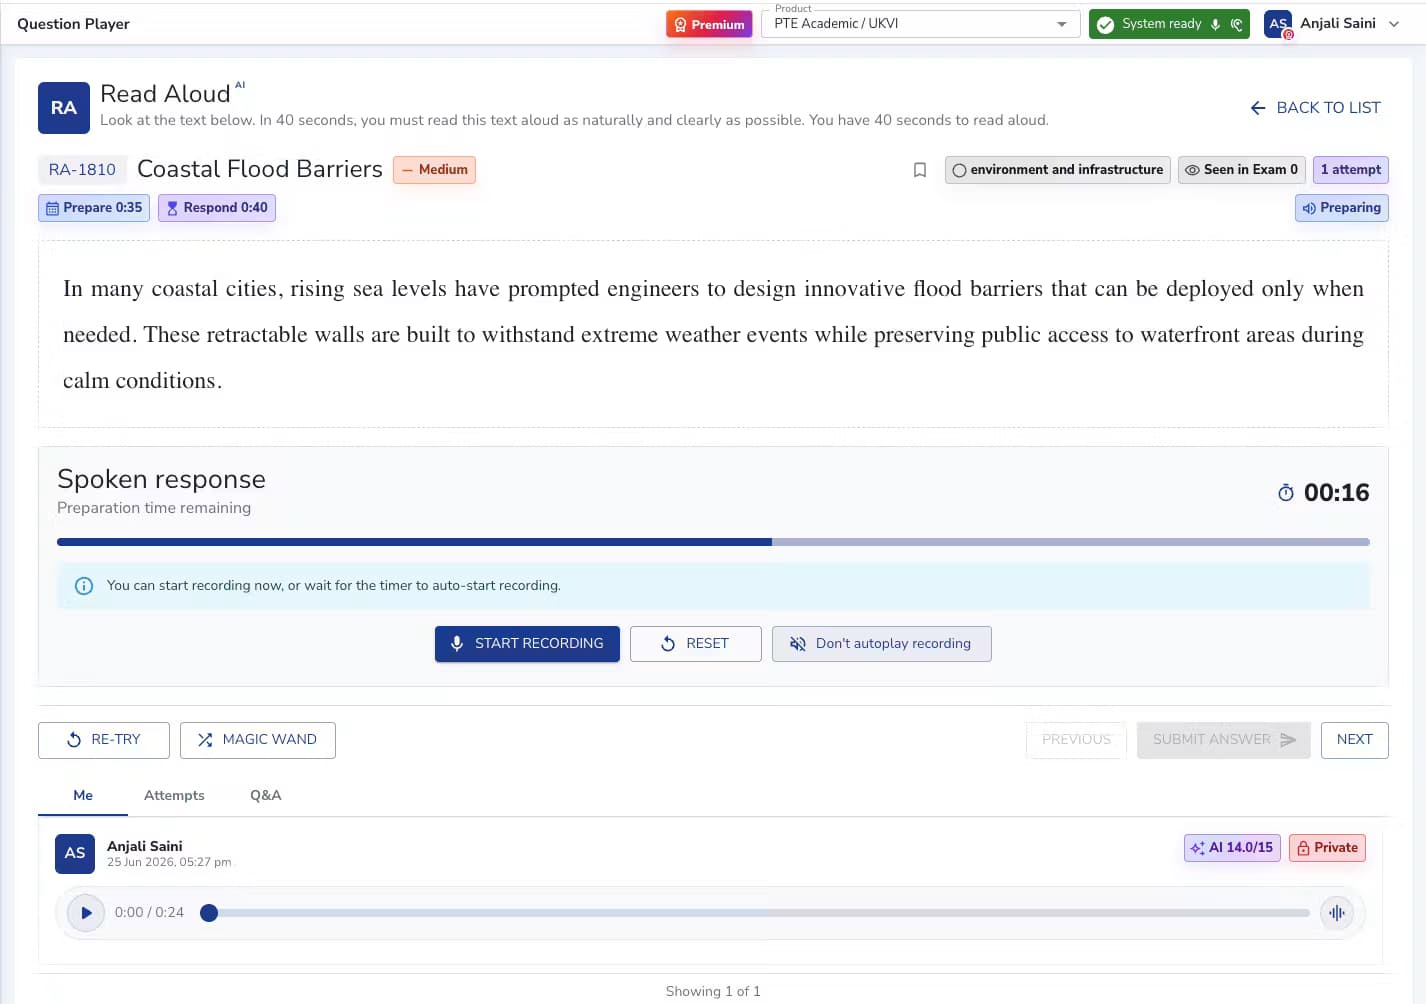Bookmark this question with the bookmark icon
This screenshot has height=1004, width=1426.
click(x=920, y=170)
